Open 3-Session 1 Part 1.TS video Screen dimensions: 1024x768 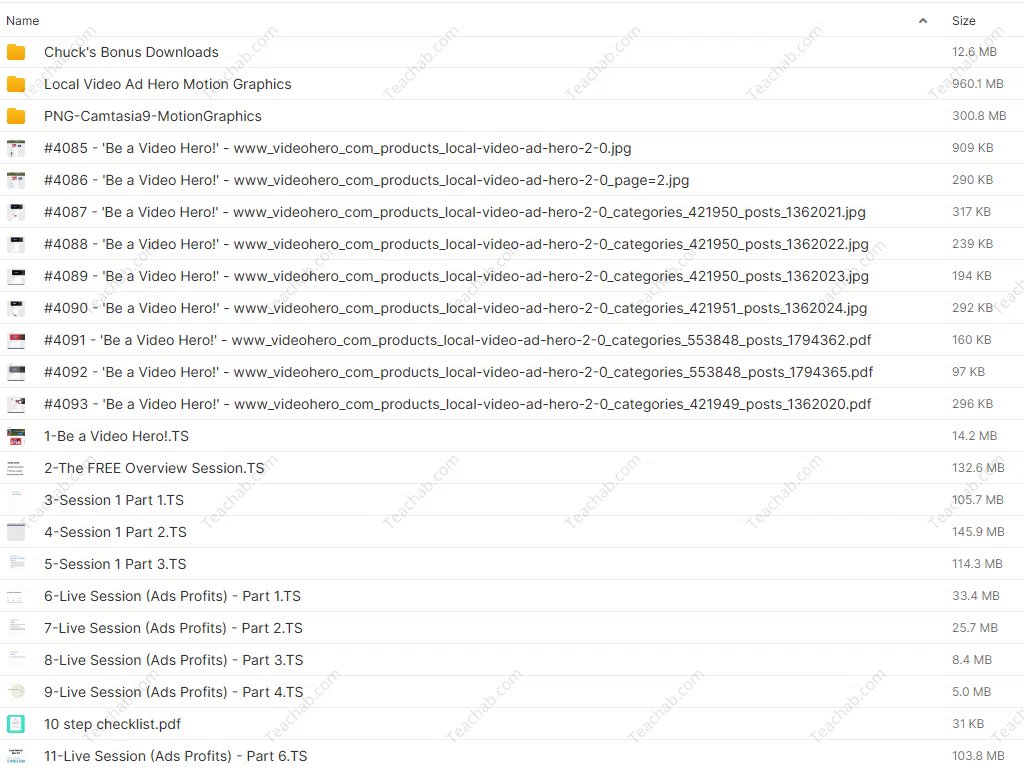(x=114, y=500)
